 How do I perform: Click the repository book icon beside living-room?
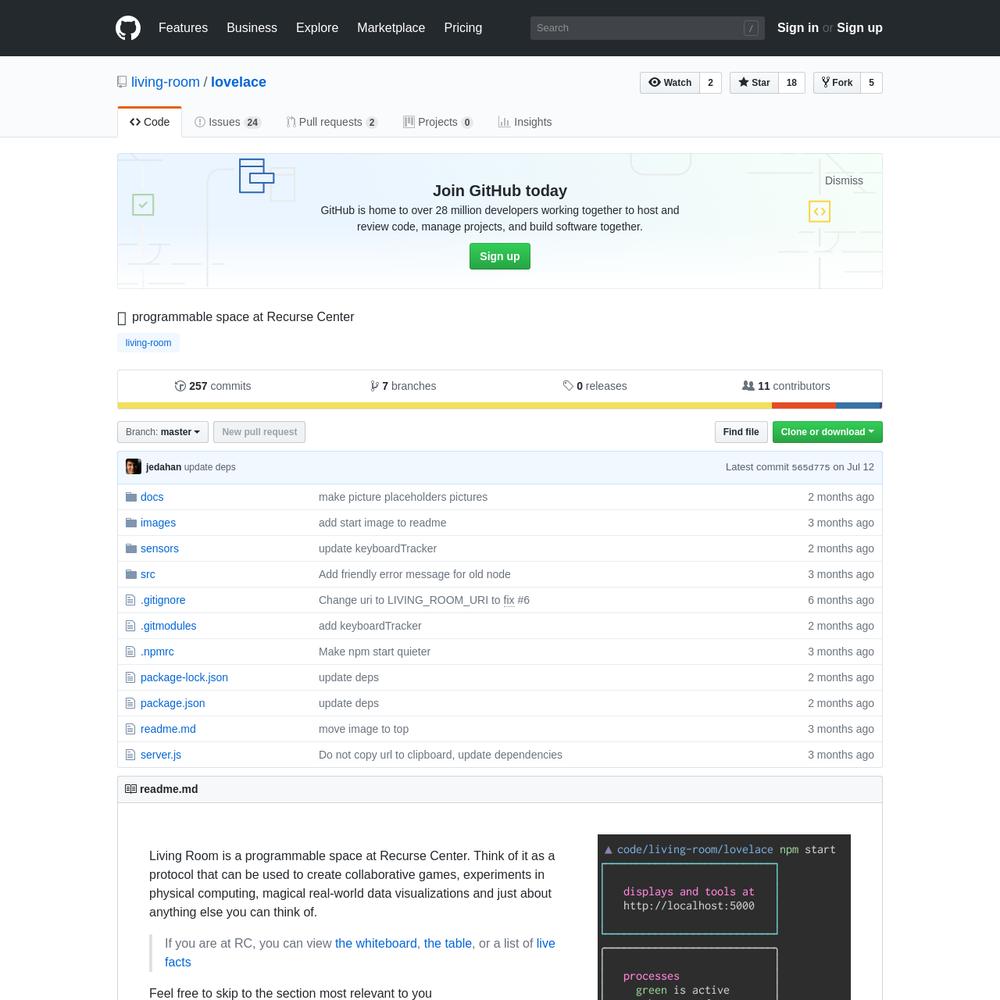(122, 82)
